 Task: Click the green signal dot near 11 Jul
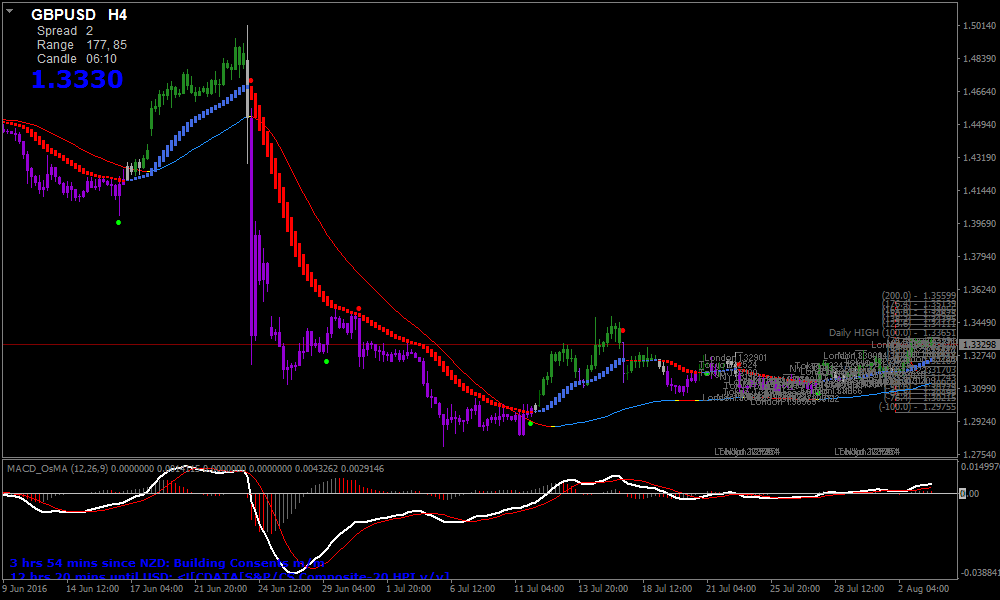(530, 422)
